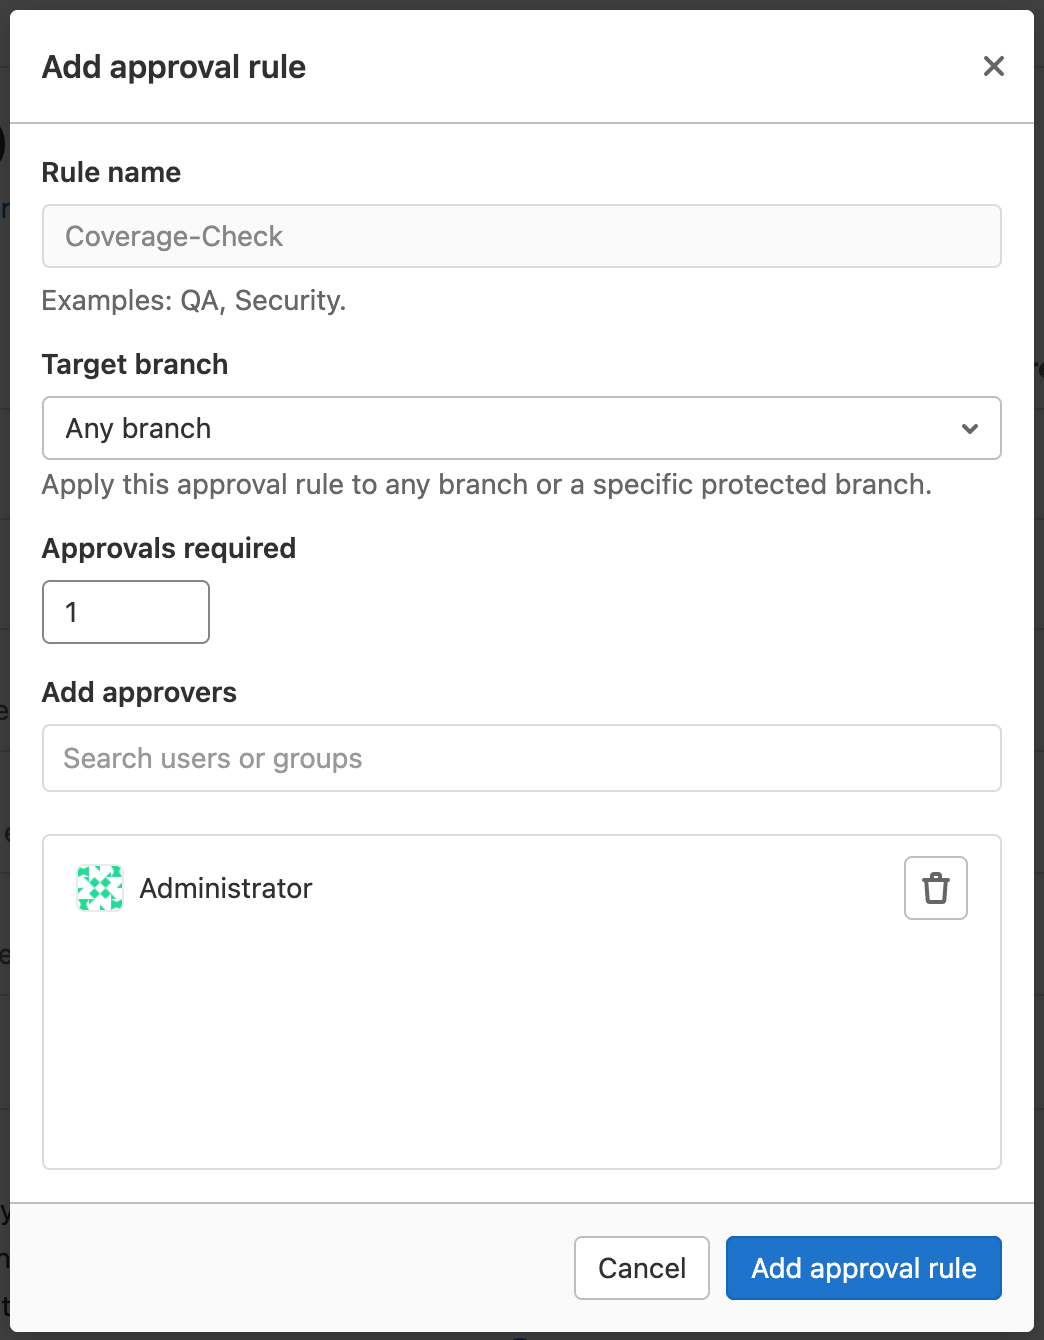Click the Administrator avatar image
1044x1340 pixels.
[x=99, y=887]
